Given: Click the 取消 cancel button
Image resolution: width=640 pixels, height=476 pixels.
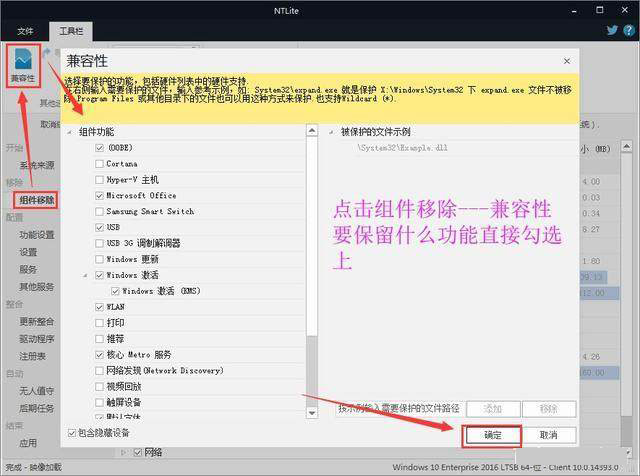Looking at the screenshot, I should click(549, 435).
